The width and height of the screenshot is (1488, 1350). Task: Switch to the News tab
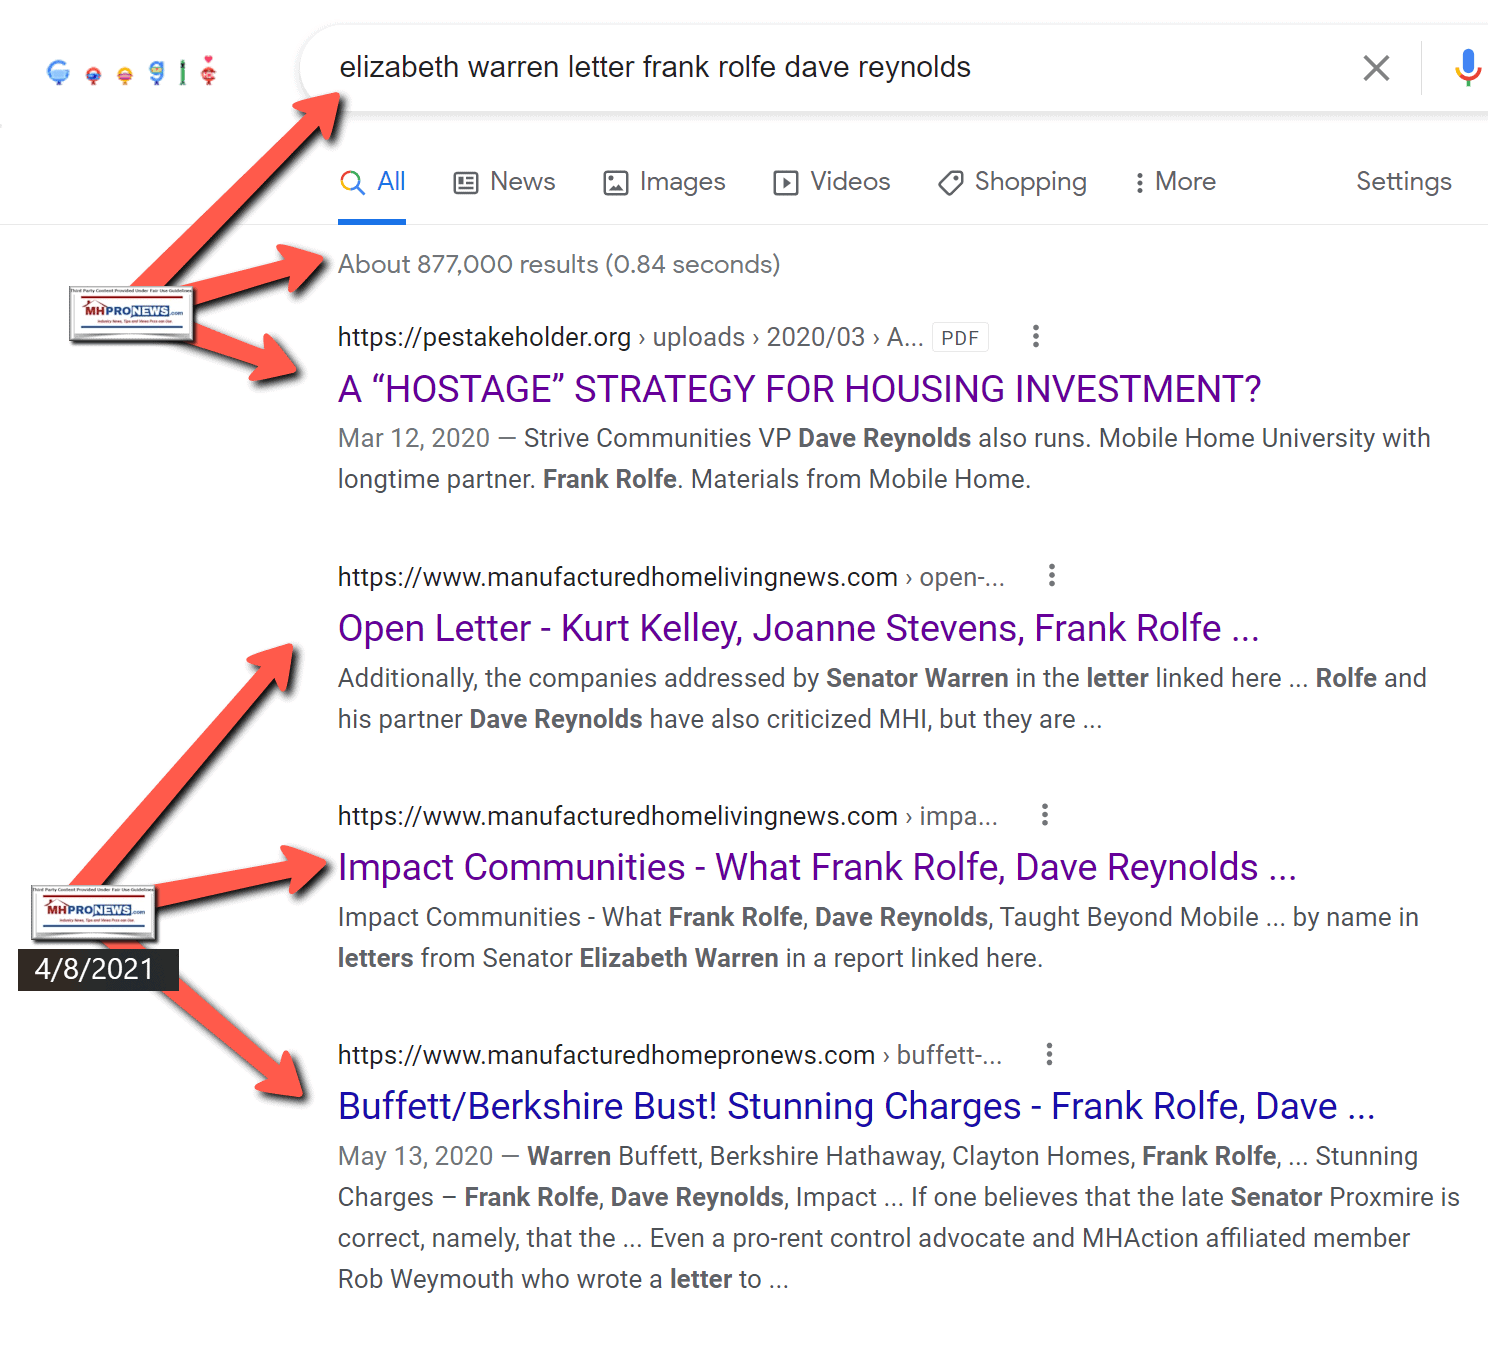point(505,182)
